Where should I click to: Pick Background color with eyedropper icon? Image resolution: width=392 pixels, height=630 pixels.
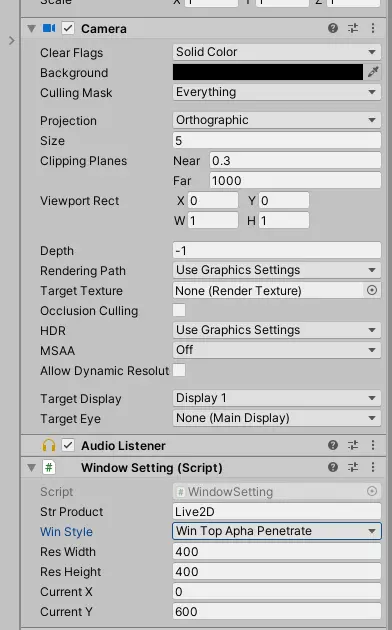[x=373, y=72]
